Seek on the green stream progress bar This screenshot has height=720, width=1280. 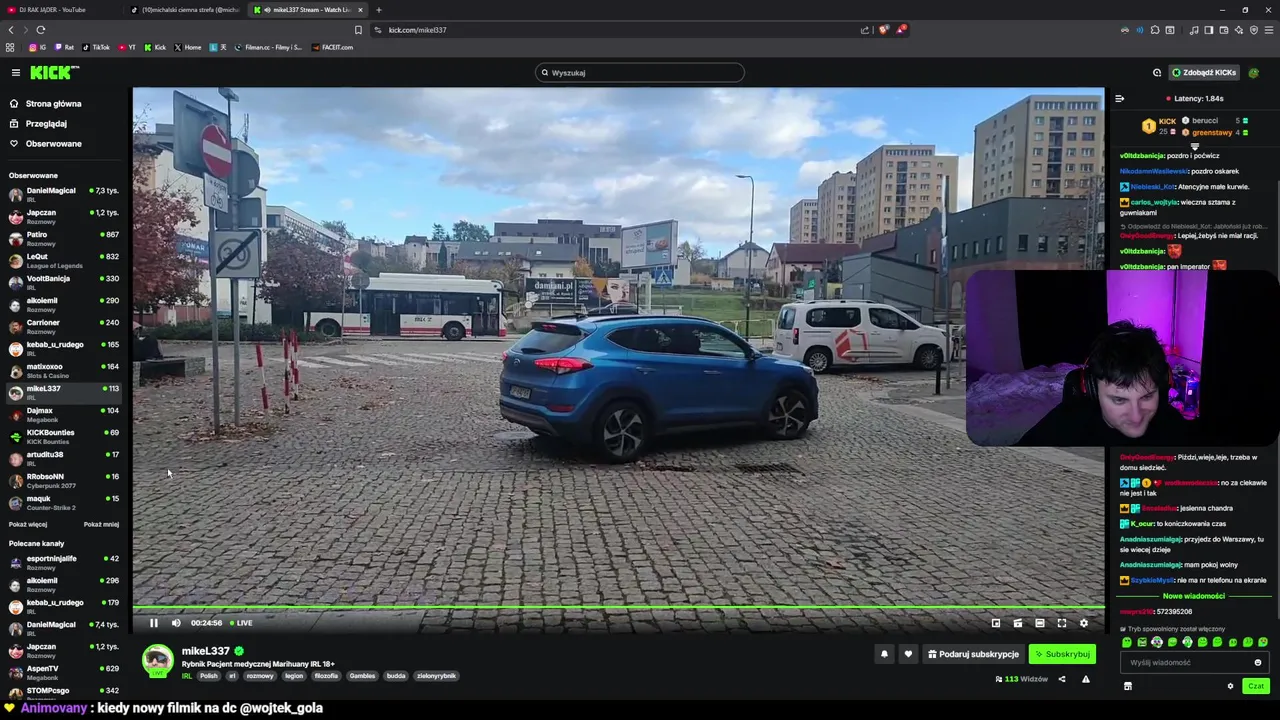(x=618, y=607)
